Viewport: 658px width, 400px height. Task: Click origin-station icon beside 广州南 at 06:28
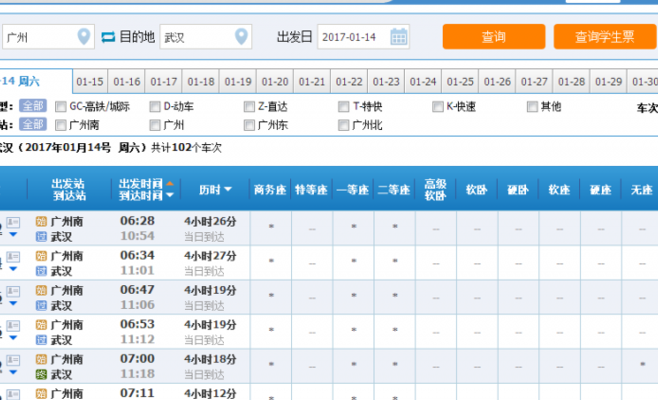(x=41, y=221)
